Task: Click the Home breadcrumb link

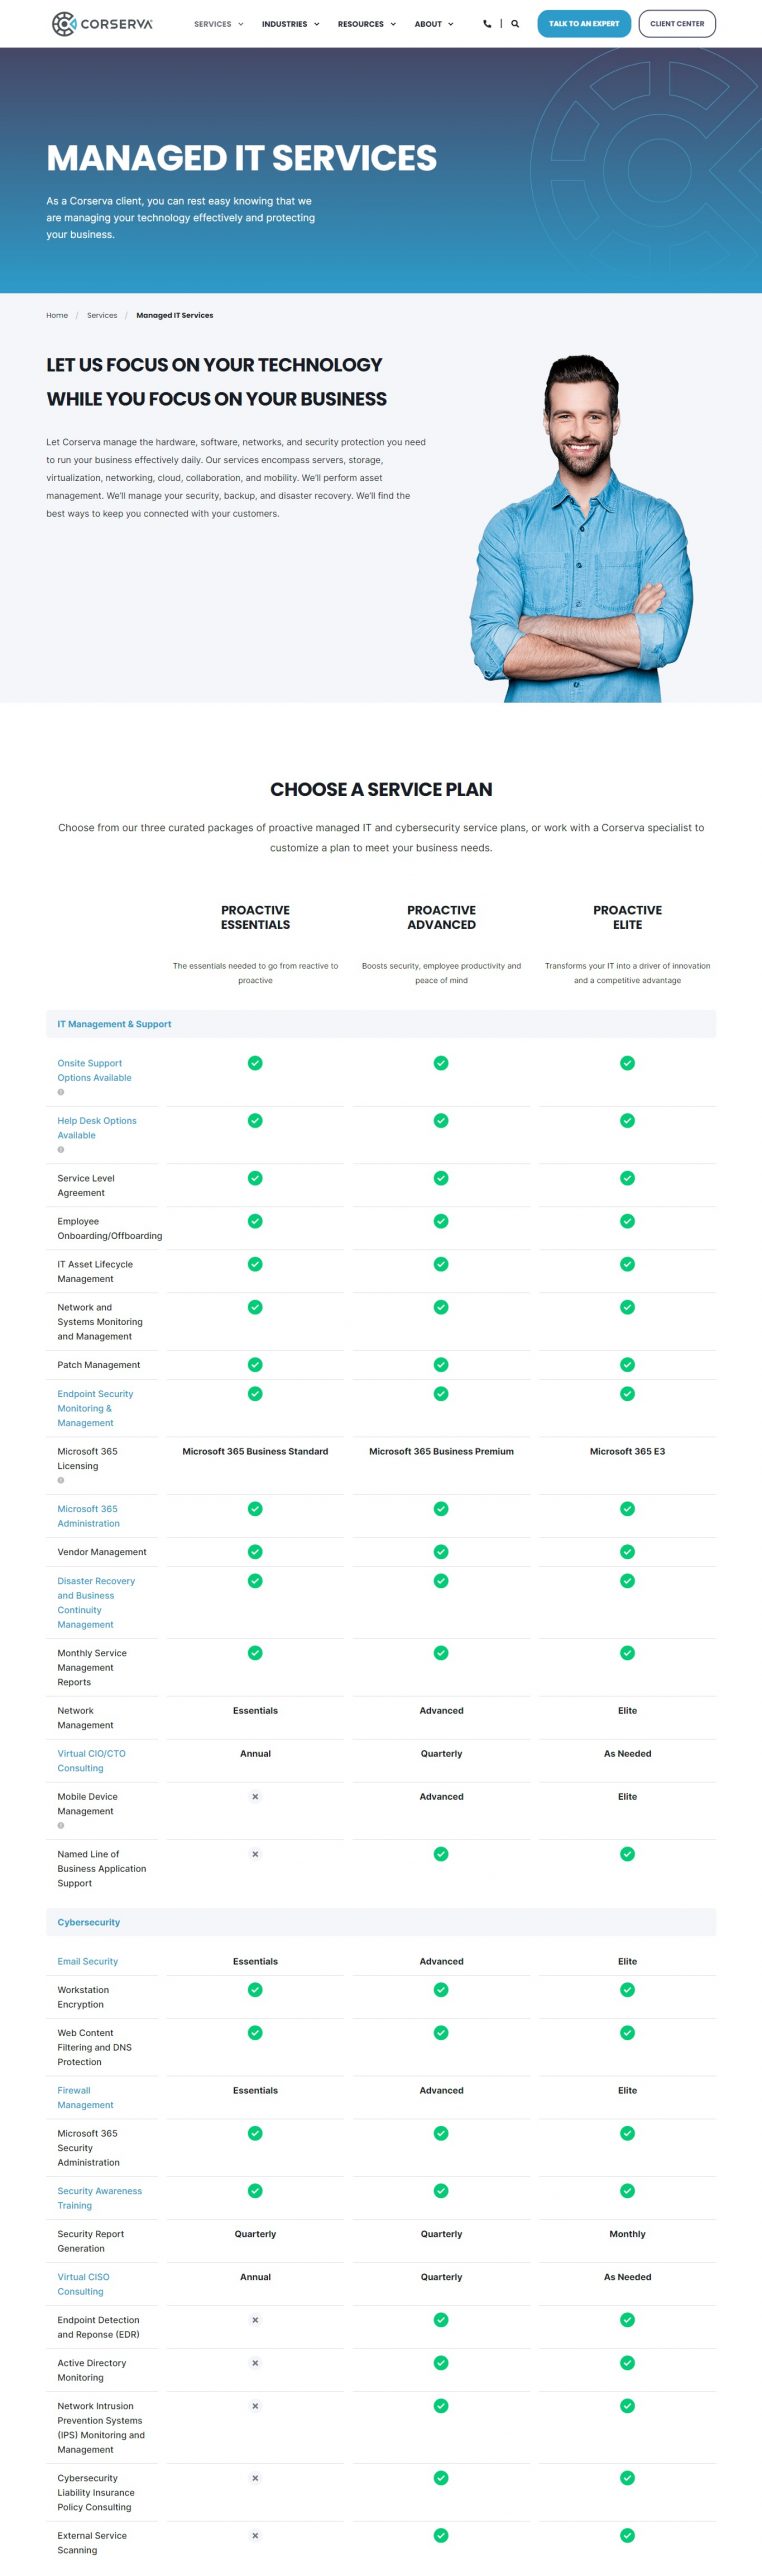Action: 57,315
